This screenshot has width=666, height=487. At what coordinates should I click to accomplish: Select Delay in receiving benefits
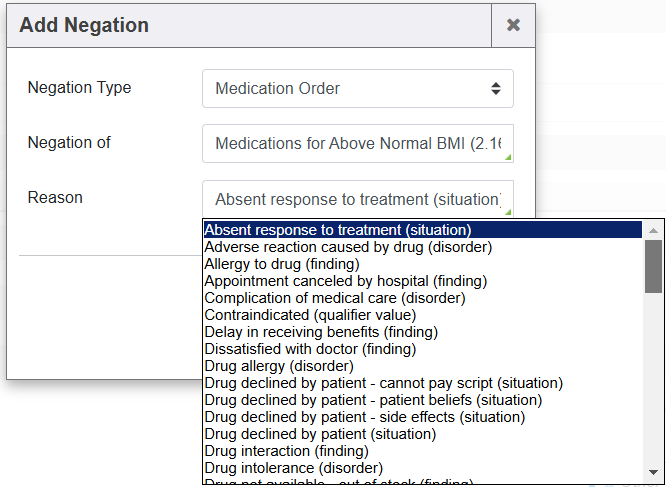pyautogui.click(x=320, y=332)
